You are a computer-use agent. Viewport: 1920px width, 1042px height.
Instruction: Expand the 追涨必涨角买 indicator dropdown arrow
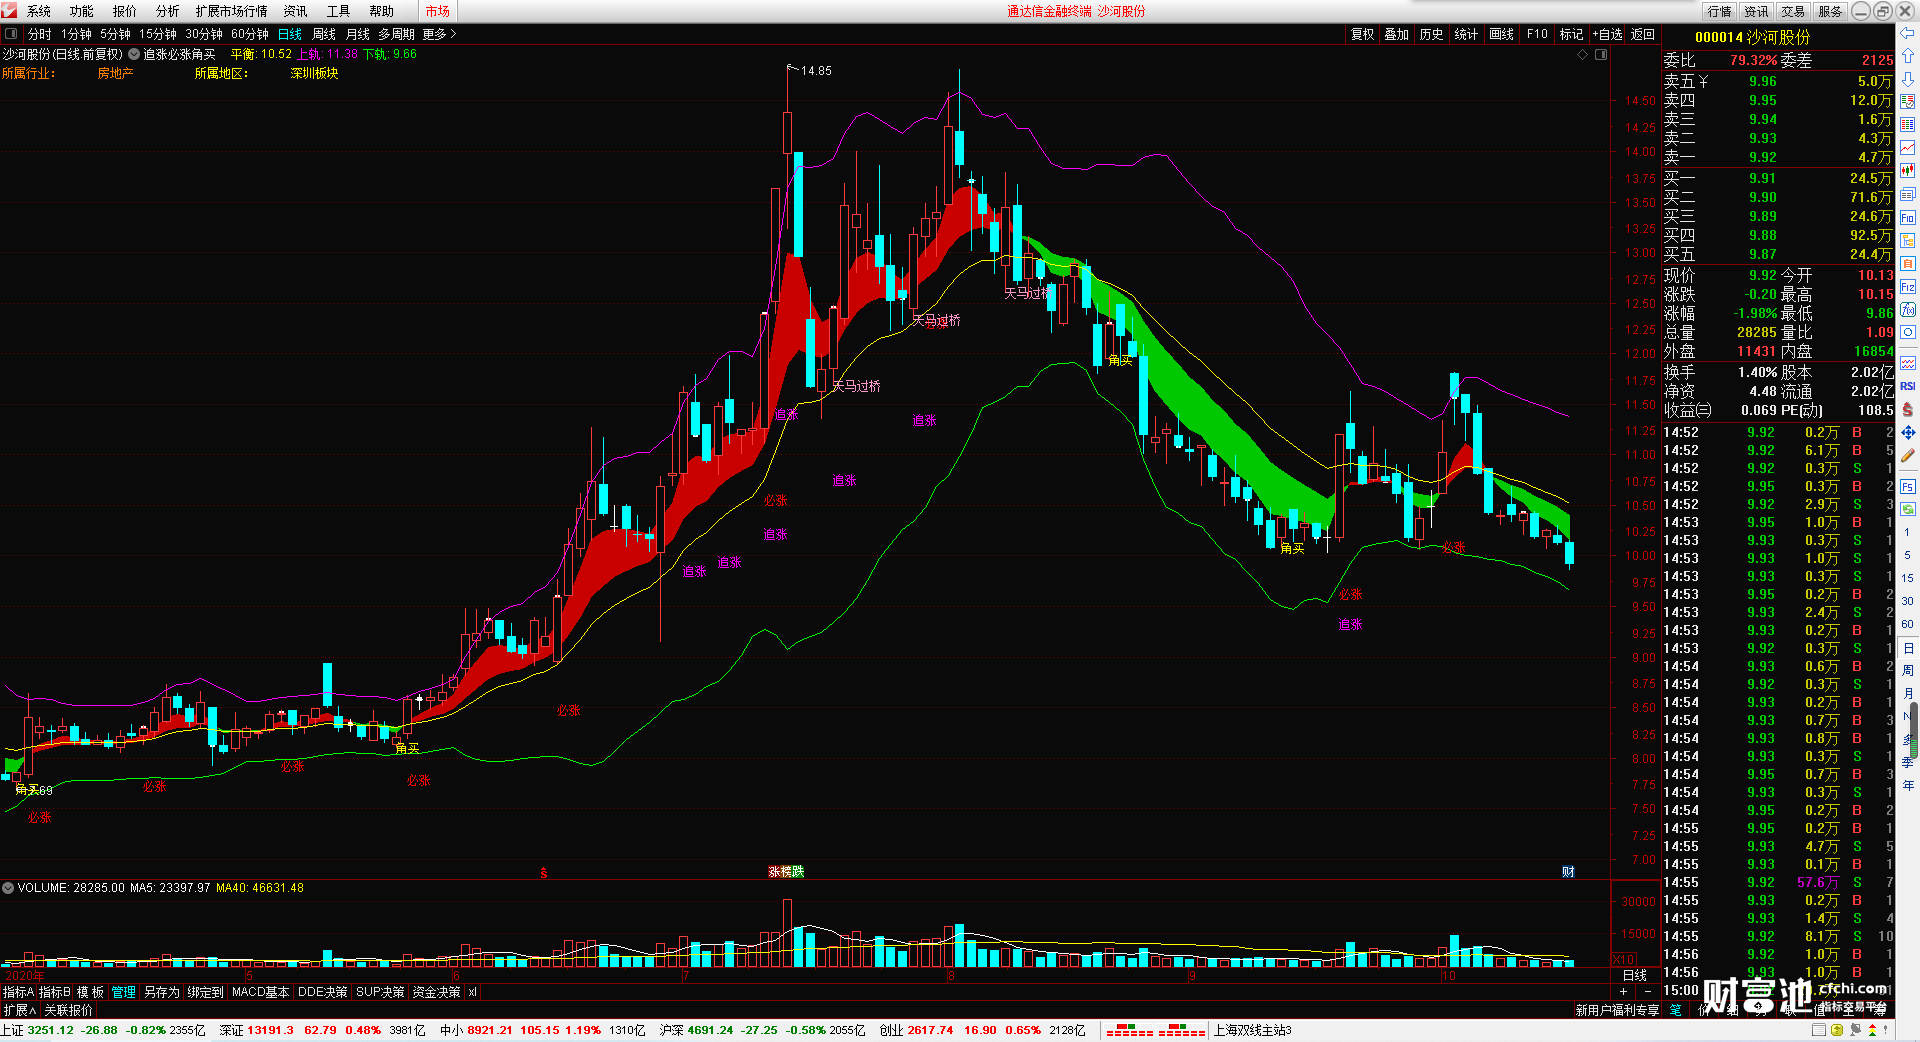point(134,54)
